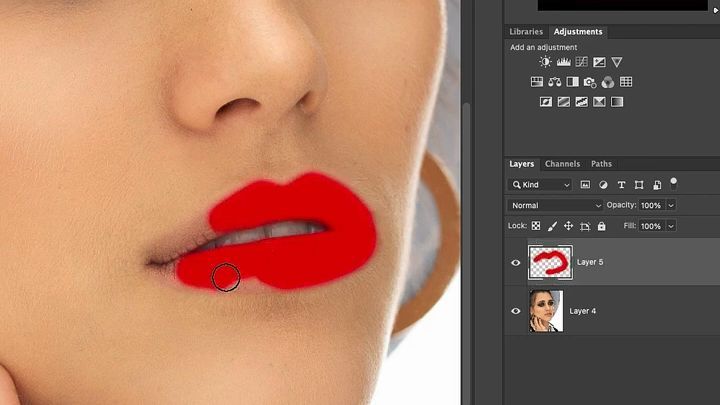Viewport: 720px width, 405px height.
Task: Add a Color Balance adjustment
Action: tap(555, 82)
